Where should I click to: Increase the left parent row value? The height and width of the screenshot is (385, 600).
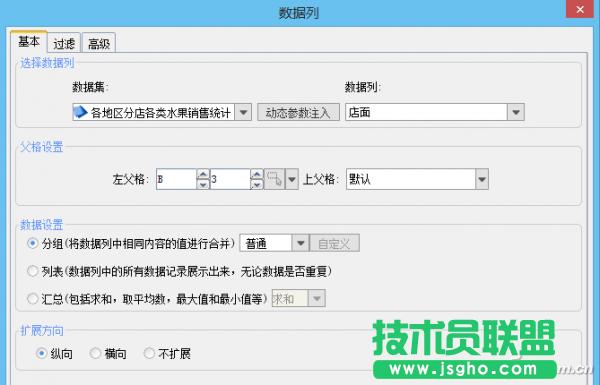(257, 175)
